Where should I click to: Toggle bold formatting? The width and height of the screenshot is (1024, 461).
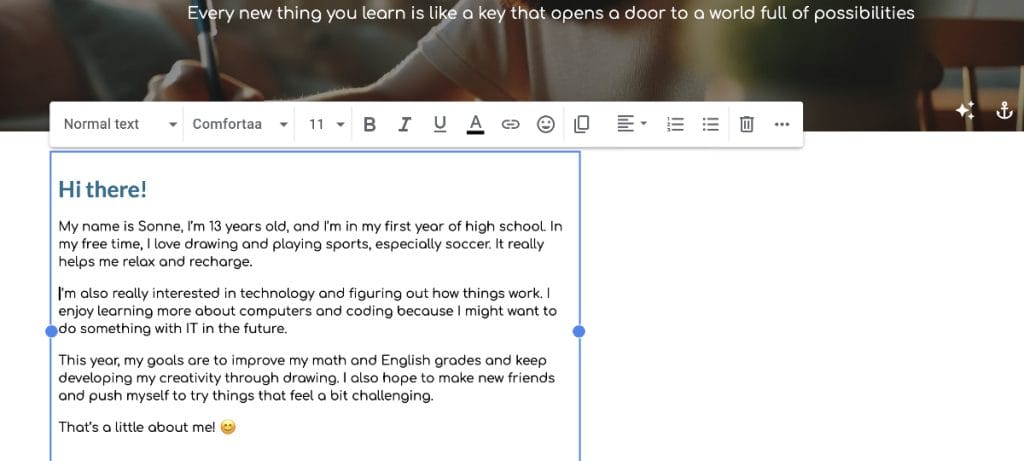pyautogui.click(x=370, y=124)
